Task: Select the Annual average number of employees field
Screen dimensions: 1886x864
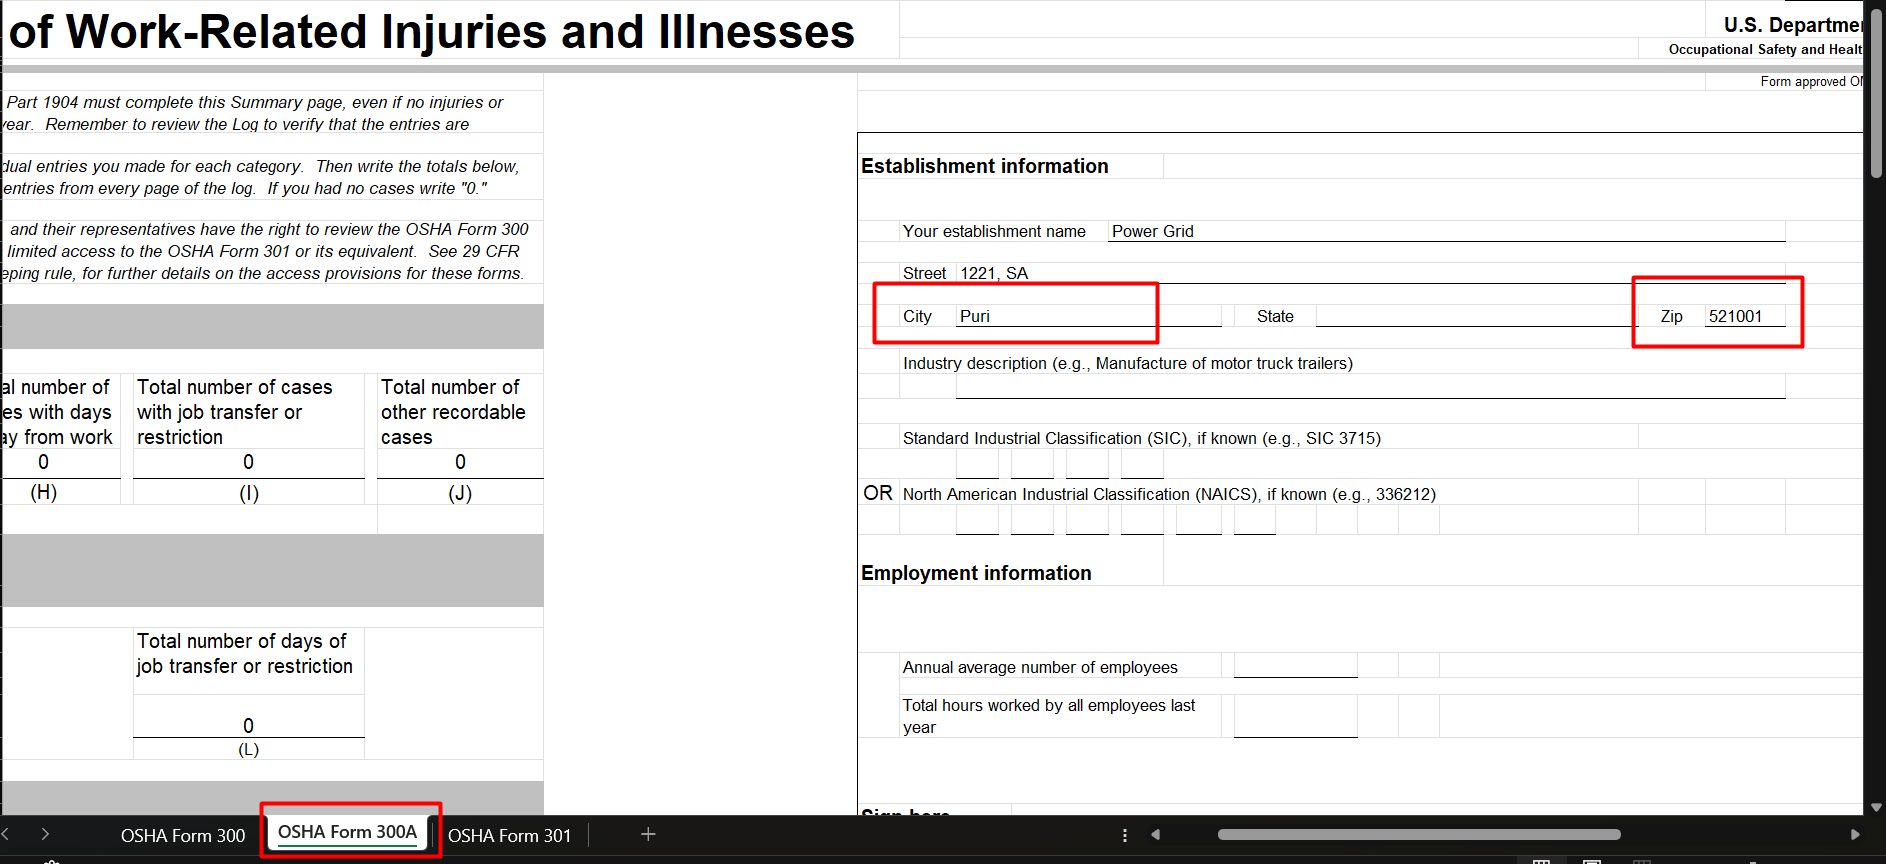Action: tap(1295, 666)
